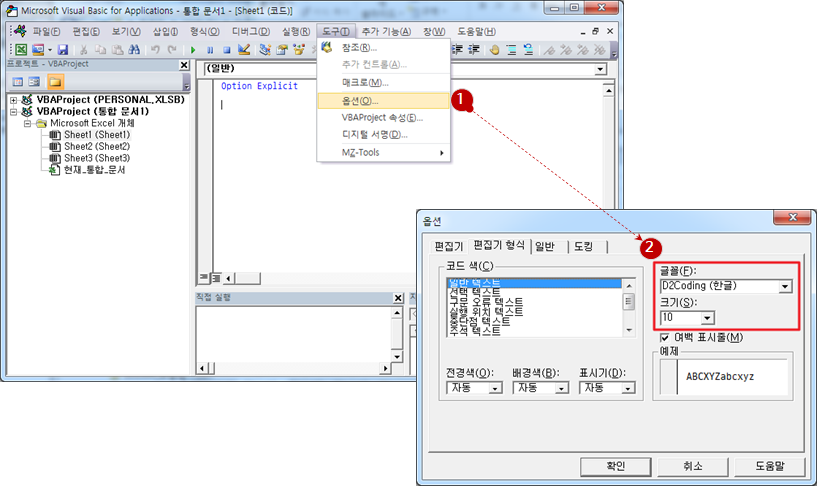Close the 프로젝트 panel

[184, 65]
